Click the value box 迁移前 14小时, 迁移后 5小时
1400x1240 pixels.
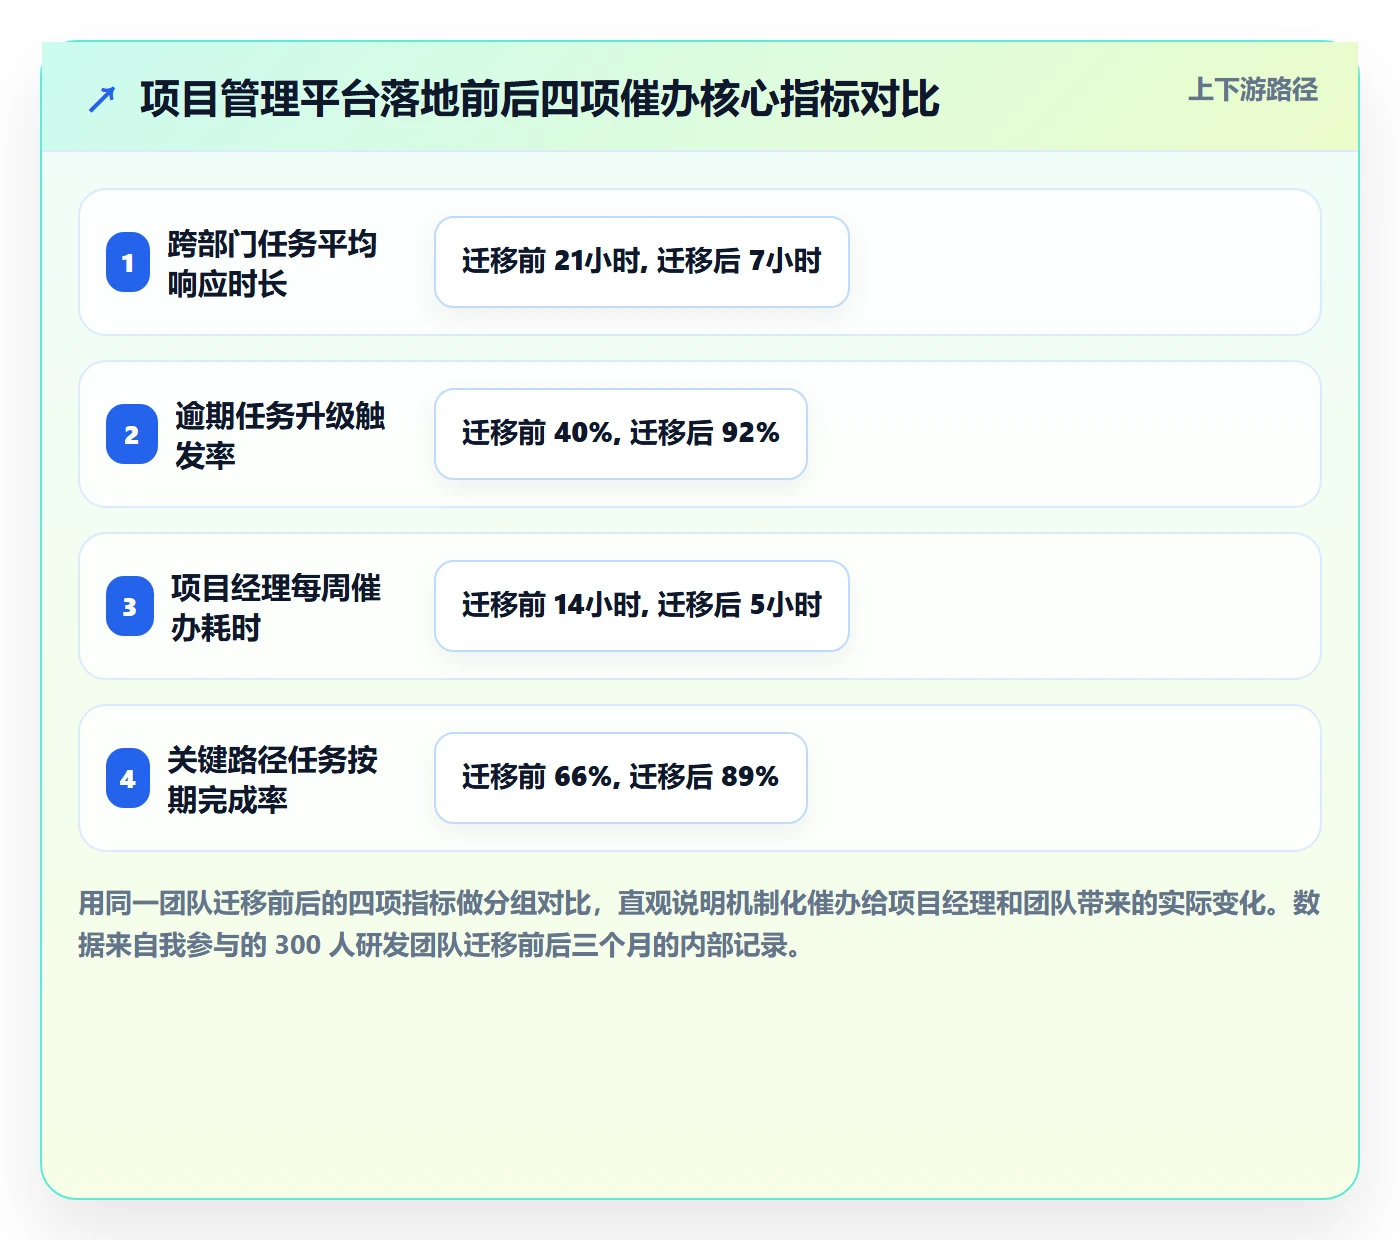click(642, 606)
